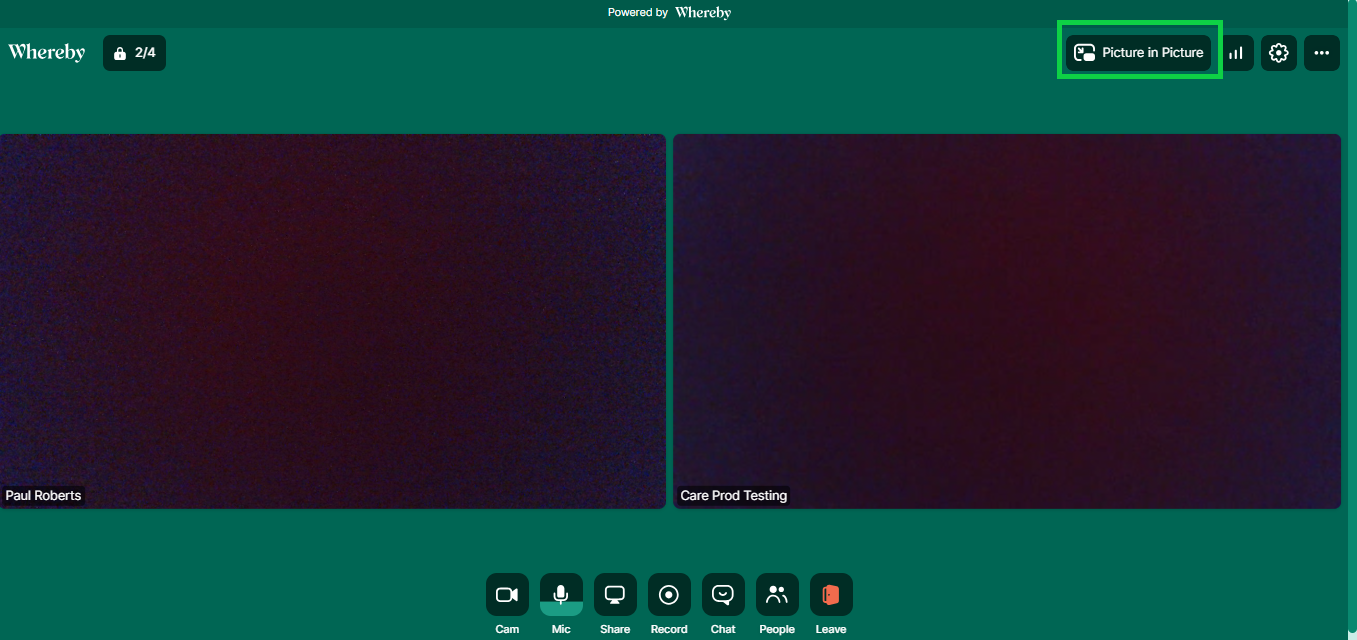1357x640 pixels.
Task: Mute the microphone using the Mic button
Action: [561, 595]
